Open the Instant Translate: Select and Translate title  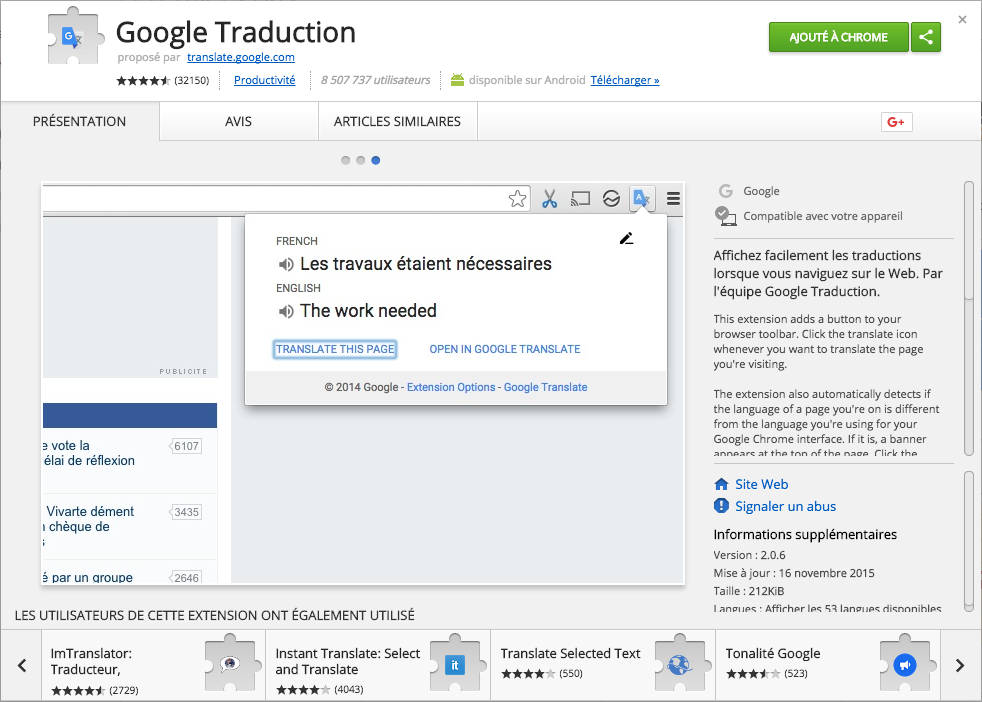348,661
